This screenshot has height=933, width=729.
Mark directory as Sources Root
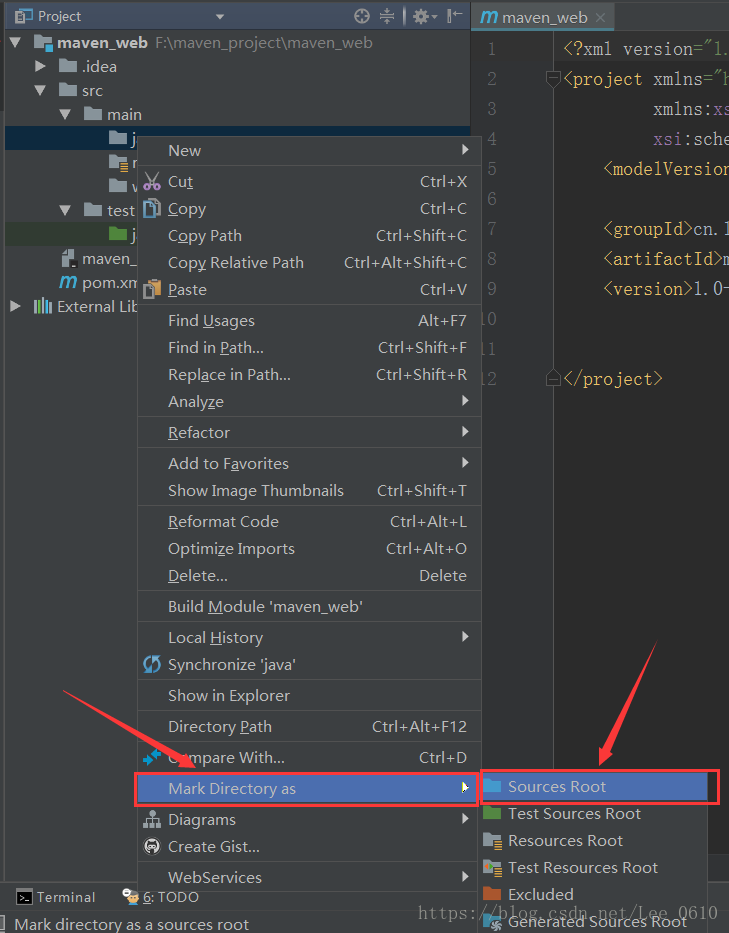tap(594, 787)
